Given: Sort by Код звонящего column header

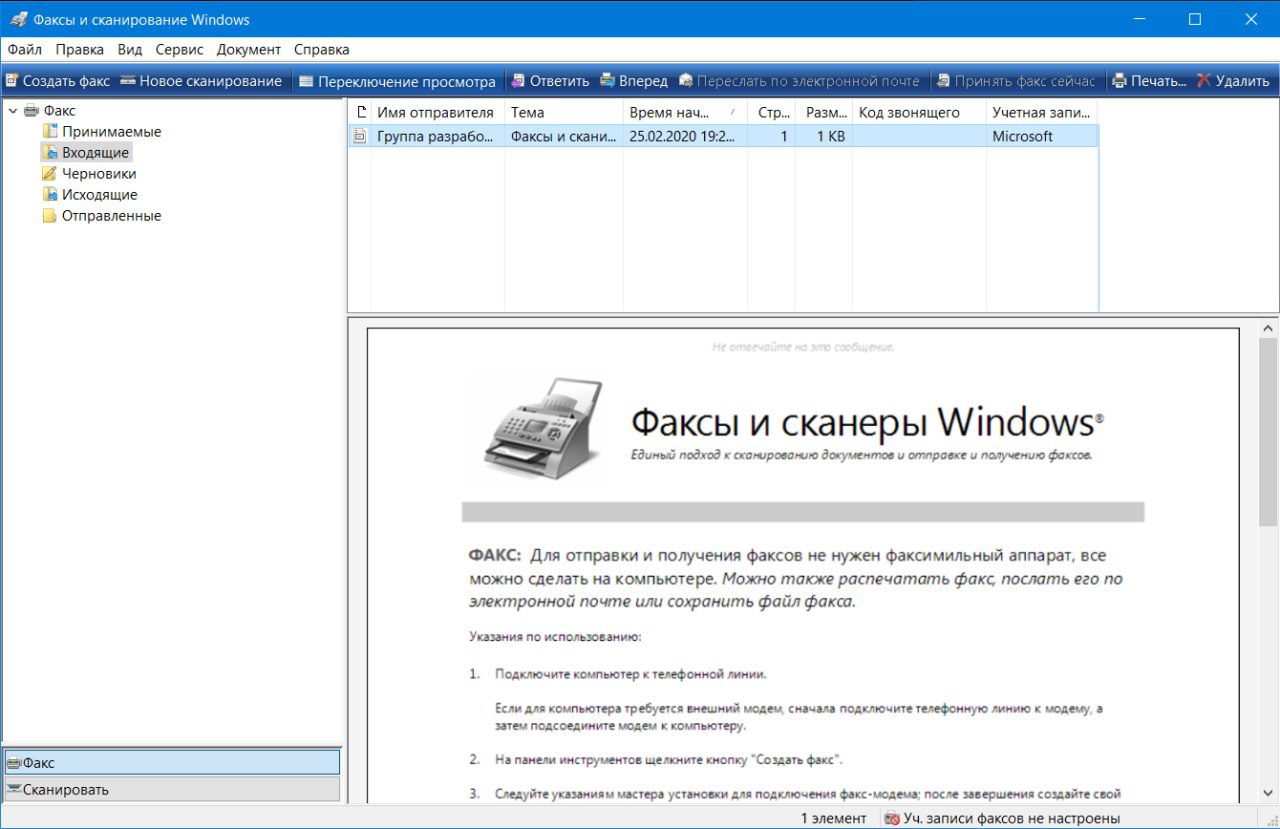Looking at the screenshot, I should [x=920, y=112].
